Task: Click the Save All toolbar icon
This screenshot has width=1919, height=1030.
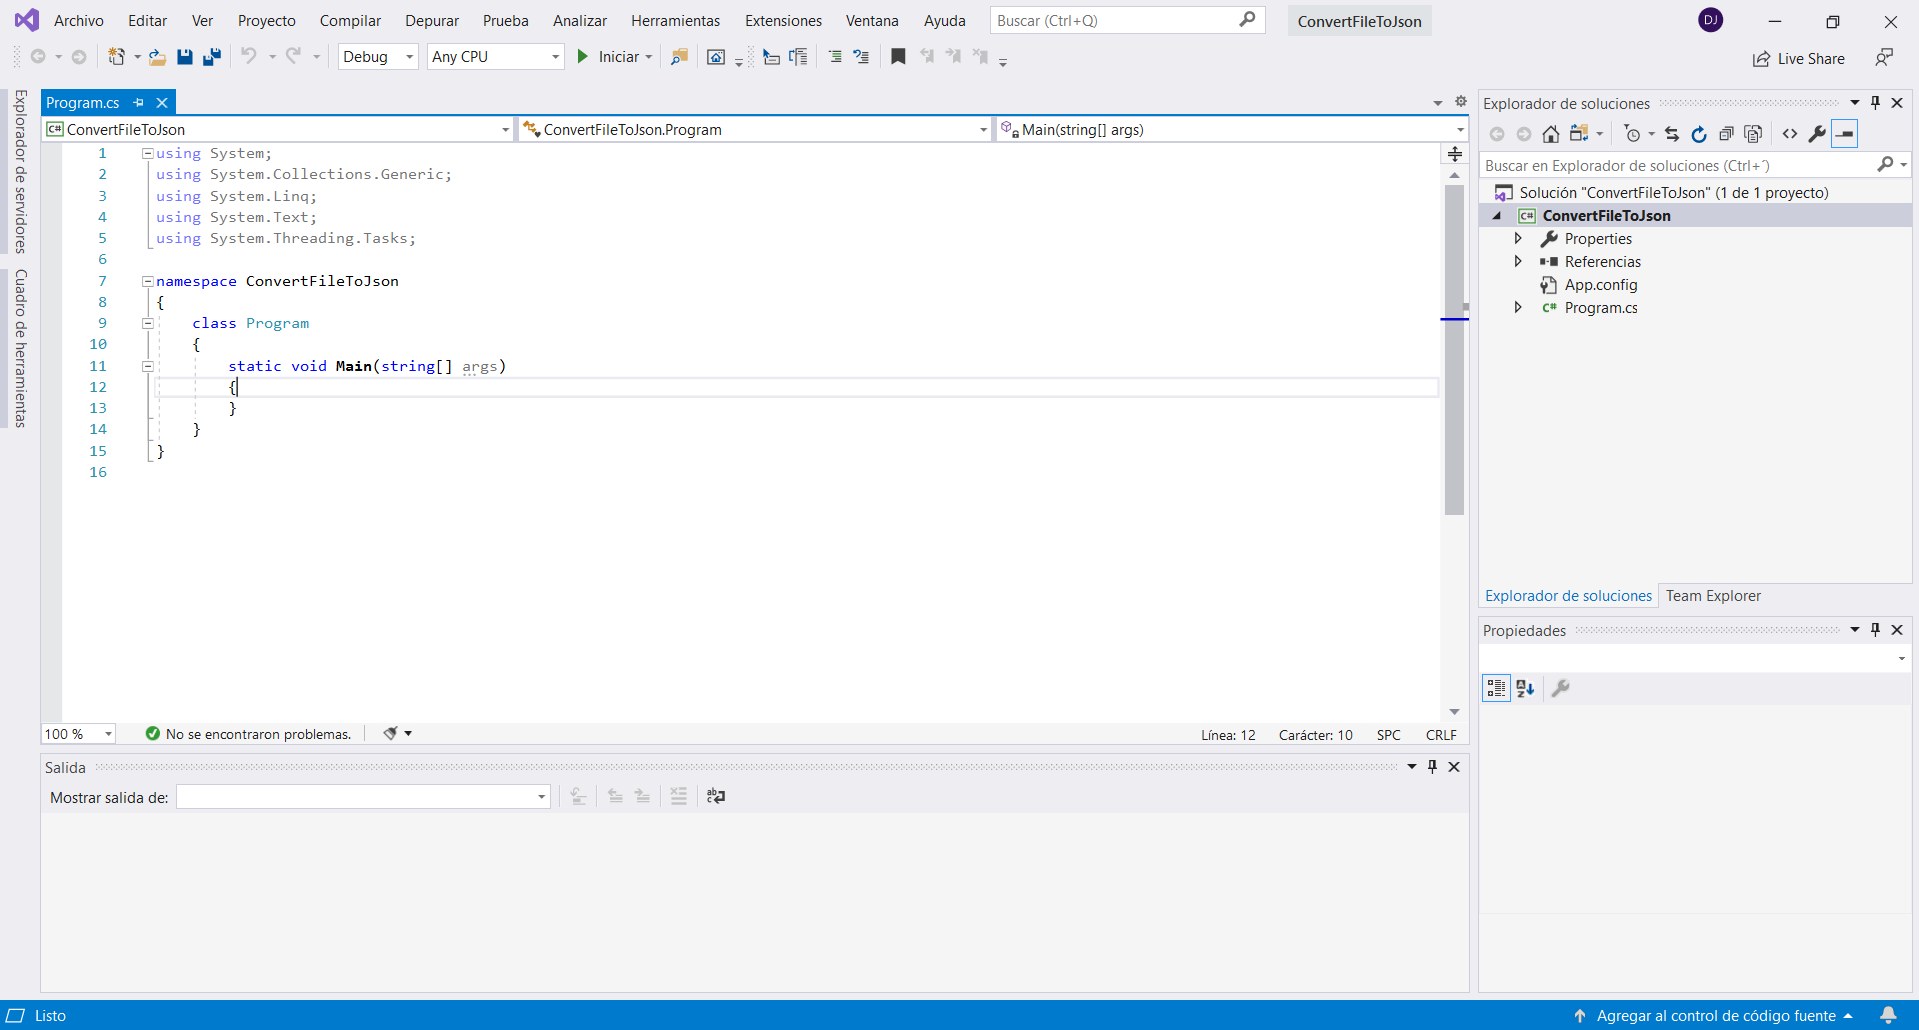Action: pos(212,57)
